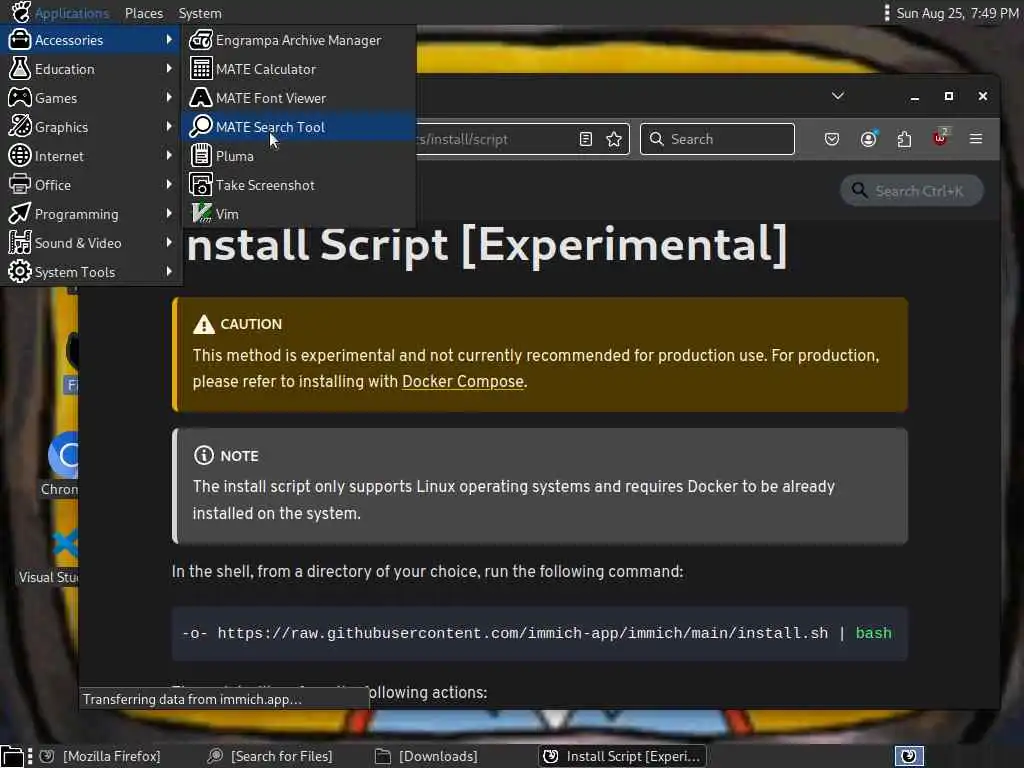Click the Sound & Video film icon
The height and width of the screenshot is (768, 1024).
20,243
